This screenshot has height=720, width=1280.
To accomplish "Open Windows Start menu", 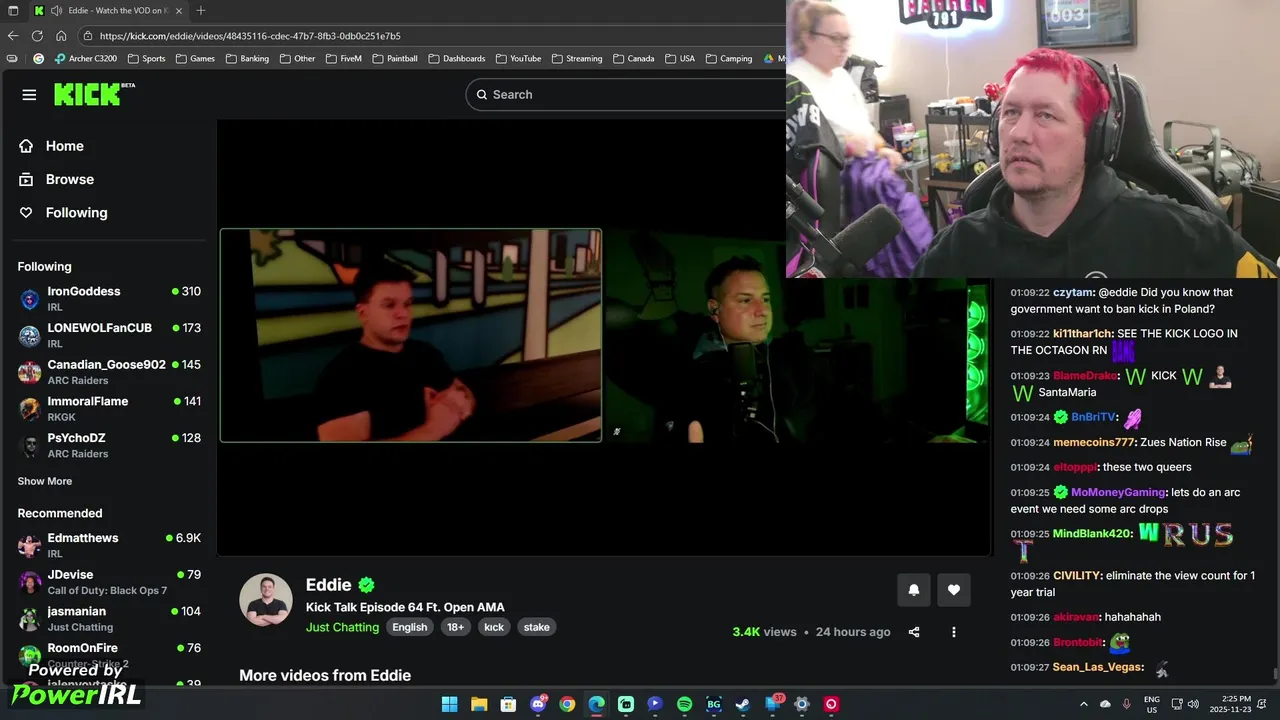I will (449, 704).
